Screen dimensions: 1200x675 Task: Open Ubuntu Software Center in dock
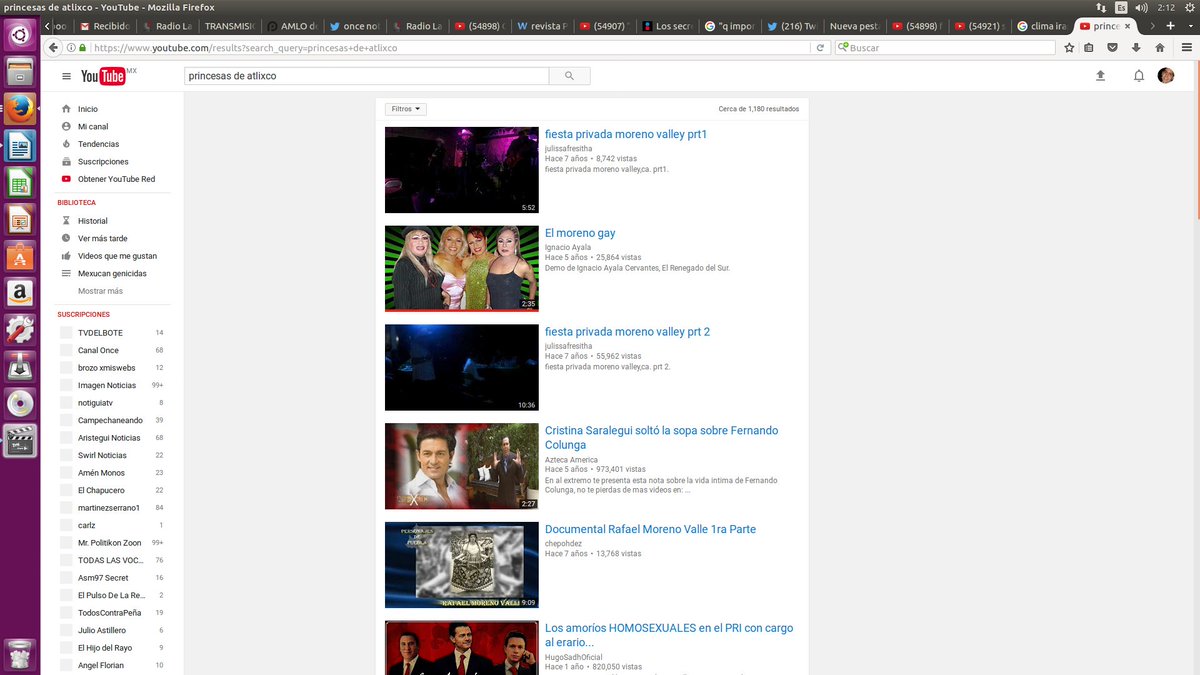click(20, 257)
